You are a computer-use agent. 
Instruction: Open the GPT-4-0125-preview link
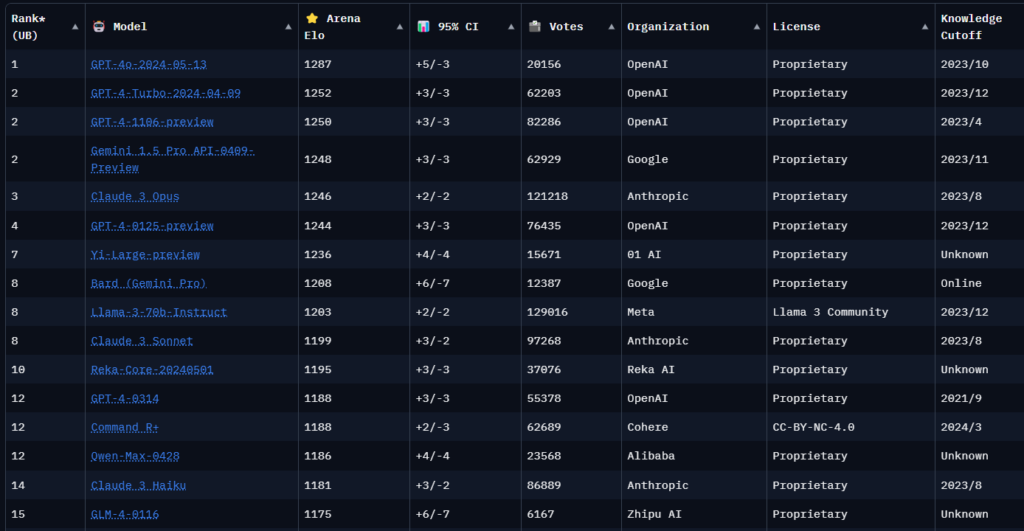click(152, 225)
